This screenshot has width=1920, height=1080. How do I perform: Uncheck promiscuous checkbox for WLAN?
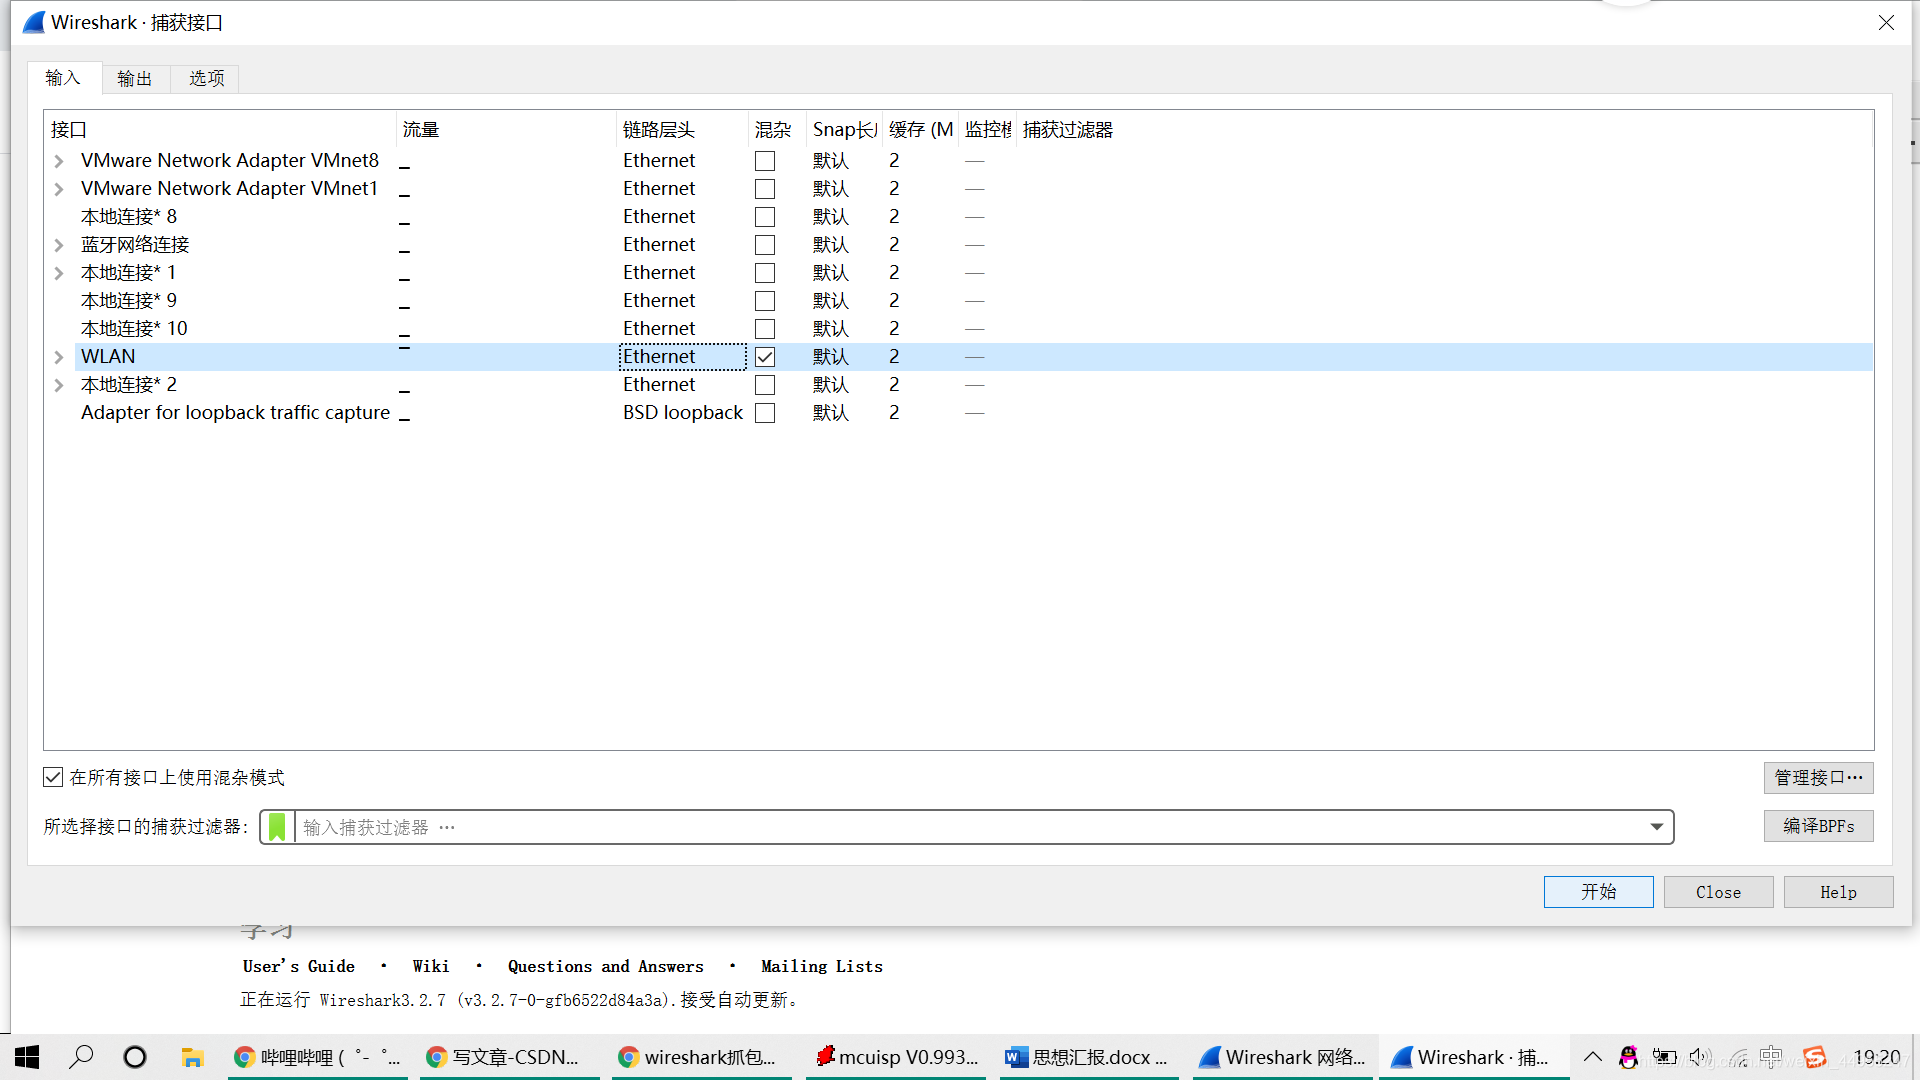click(x=765, y=357)
